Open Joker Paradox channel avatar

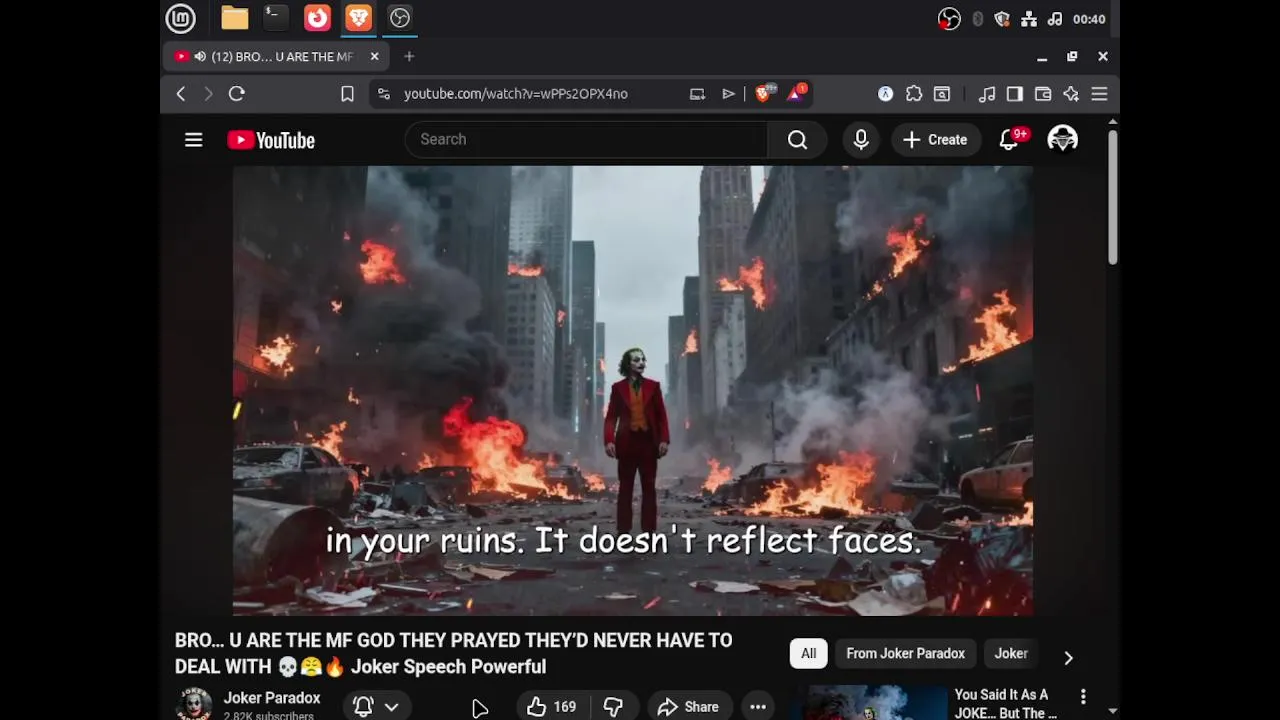pos(193,704)
